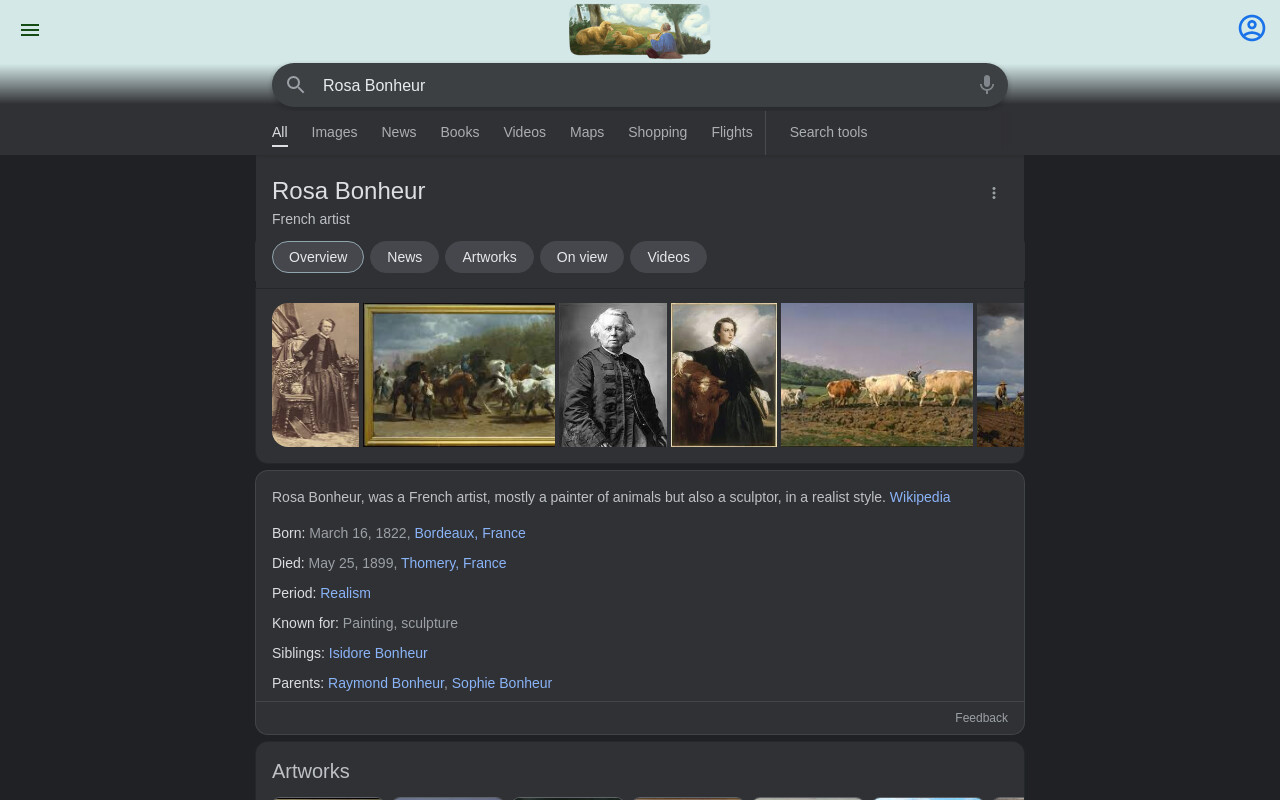This screenshot has height=800, width=1280.
Task: Open the Maps search tab
Action: [x=587, y=132]
